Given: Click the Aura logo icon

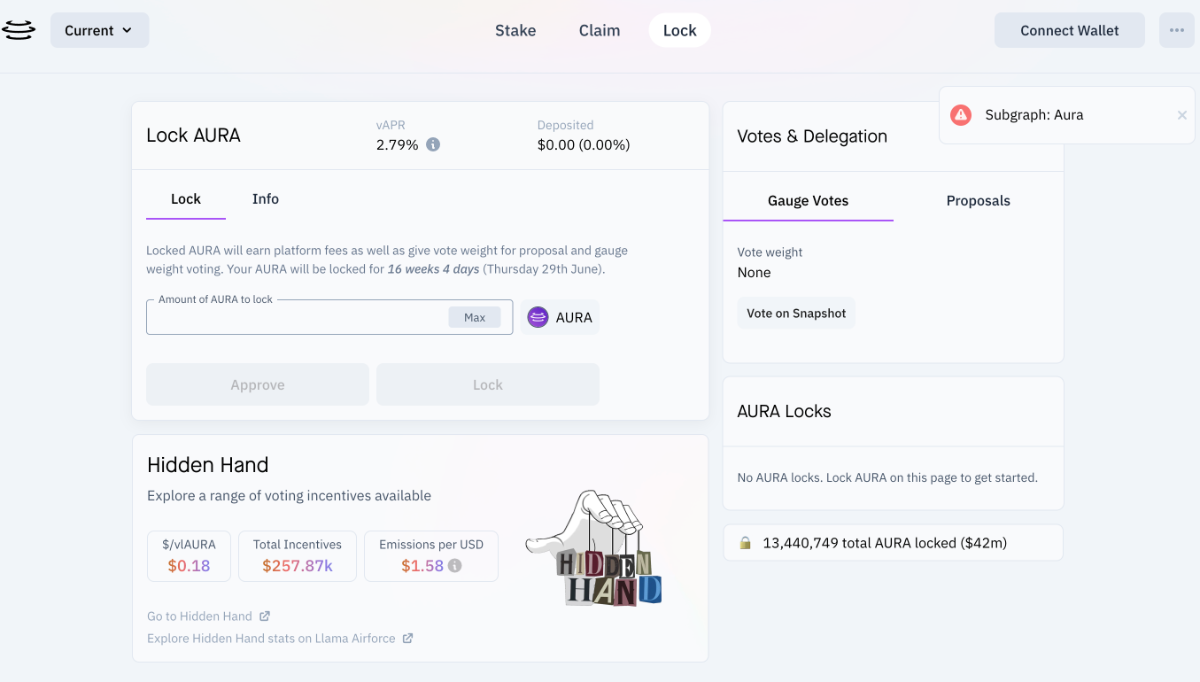Looking at the screenshot, I should point(18,30).
